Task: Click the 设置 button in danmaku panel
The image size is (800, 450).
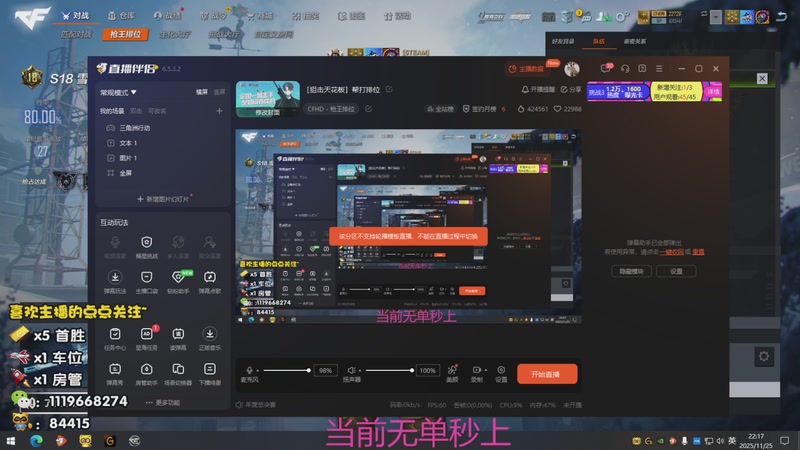Action: pyautogui.click(x=676, y=271)
